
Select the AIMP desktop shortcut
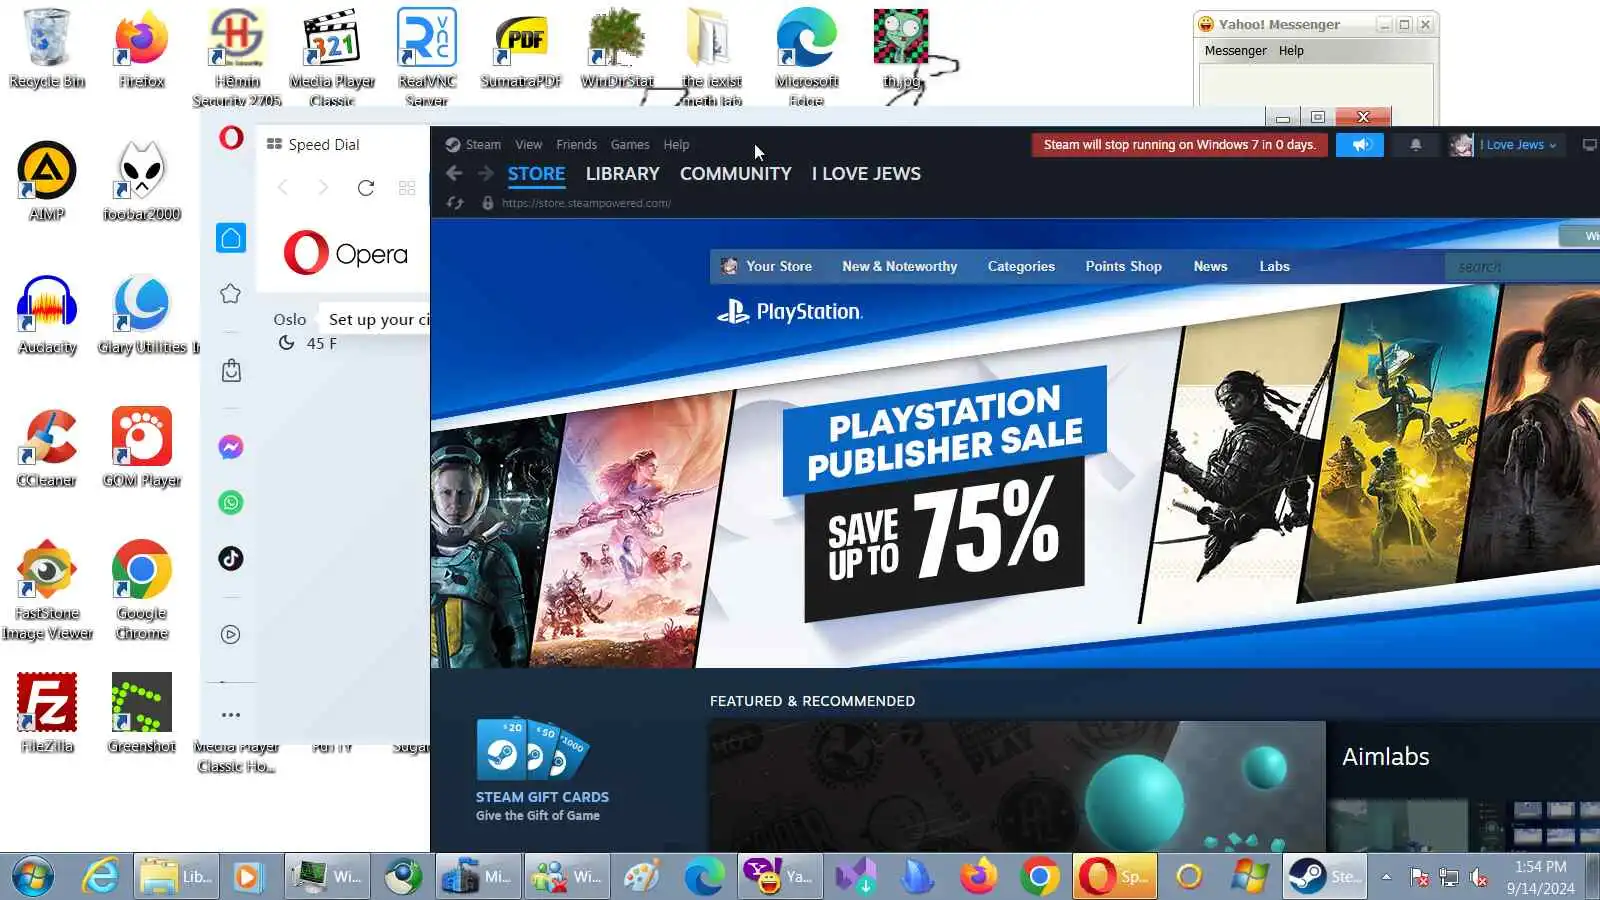pos(47,182)
